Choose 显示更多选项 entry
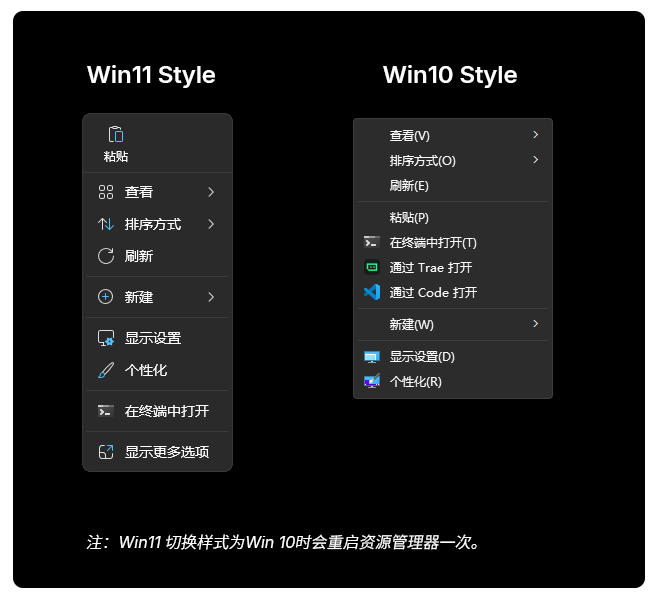The width and height of the screenshot is (656, 604). pos(157,452)
